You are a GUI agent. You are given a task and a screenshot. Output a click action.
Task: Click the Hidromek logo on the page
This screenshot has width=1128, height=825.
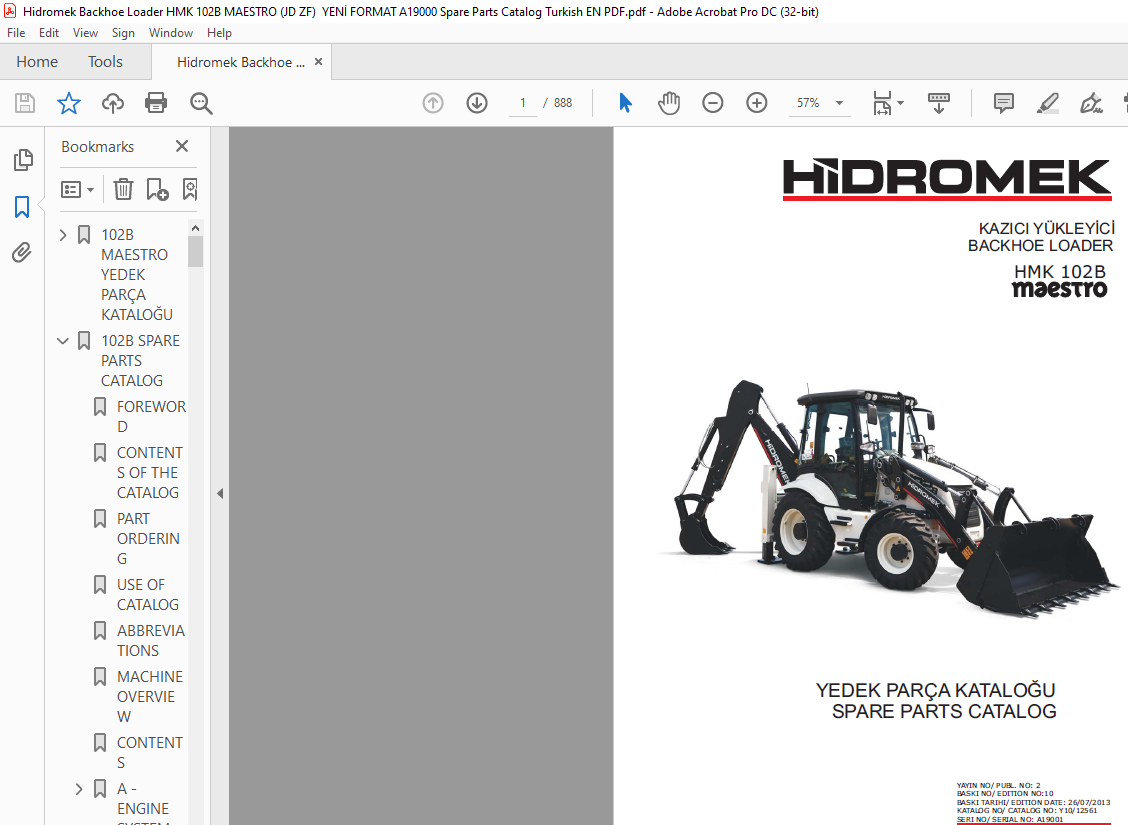coord(947,178)
